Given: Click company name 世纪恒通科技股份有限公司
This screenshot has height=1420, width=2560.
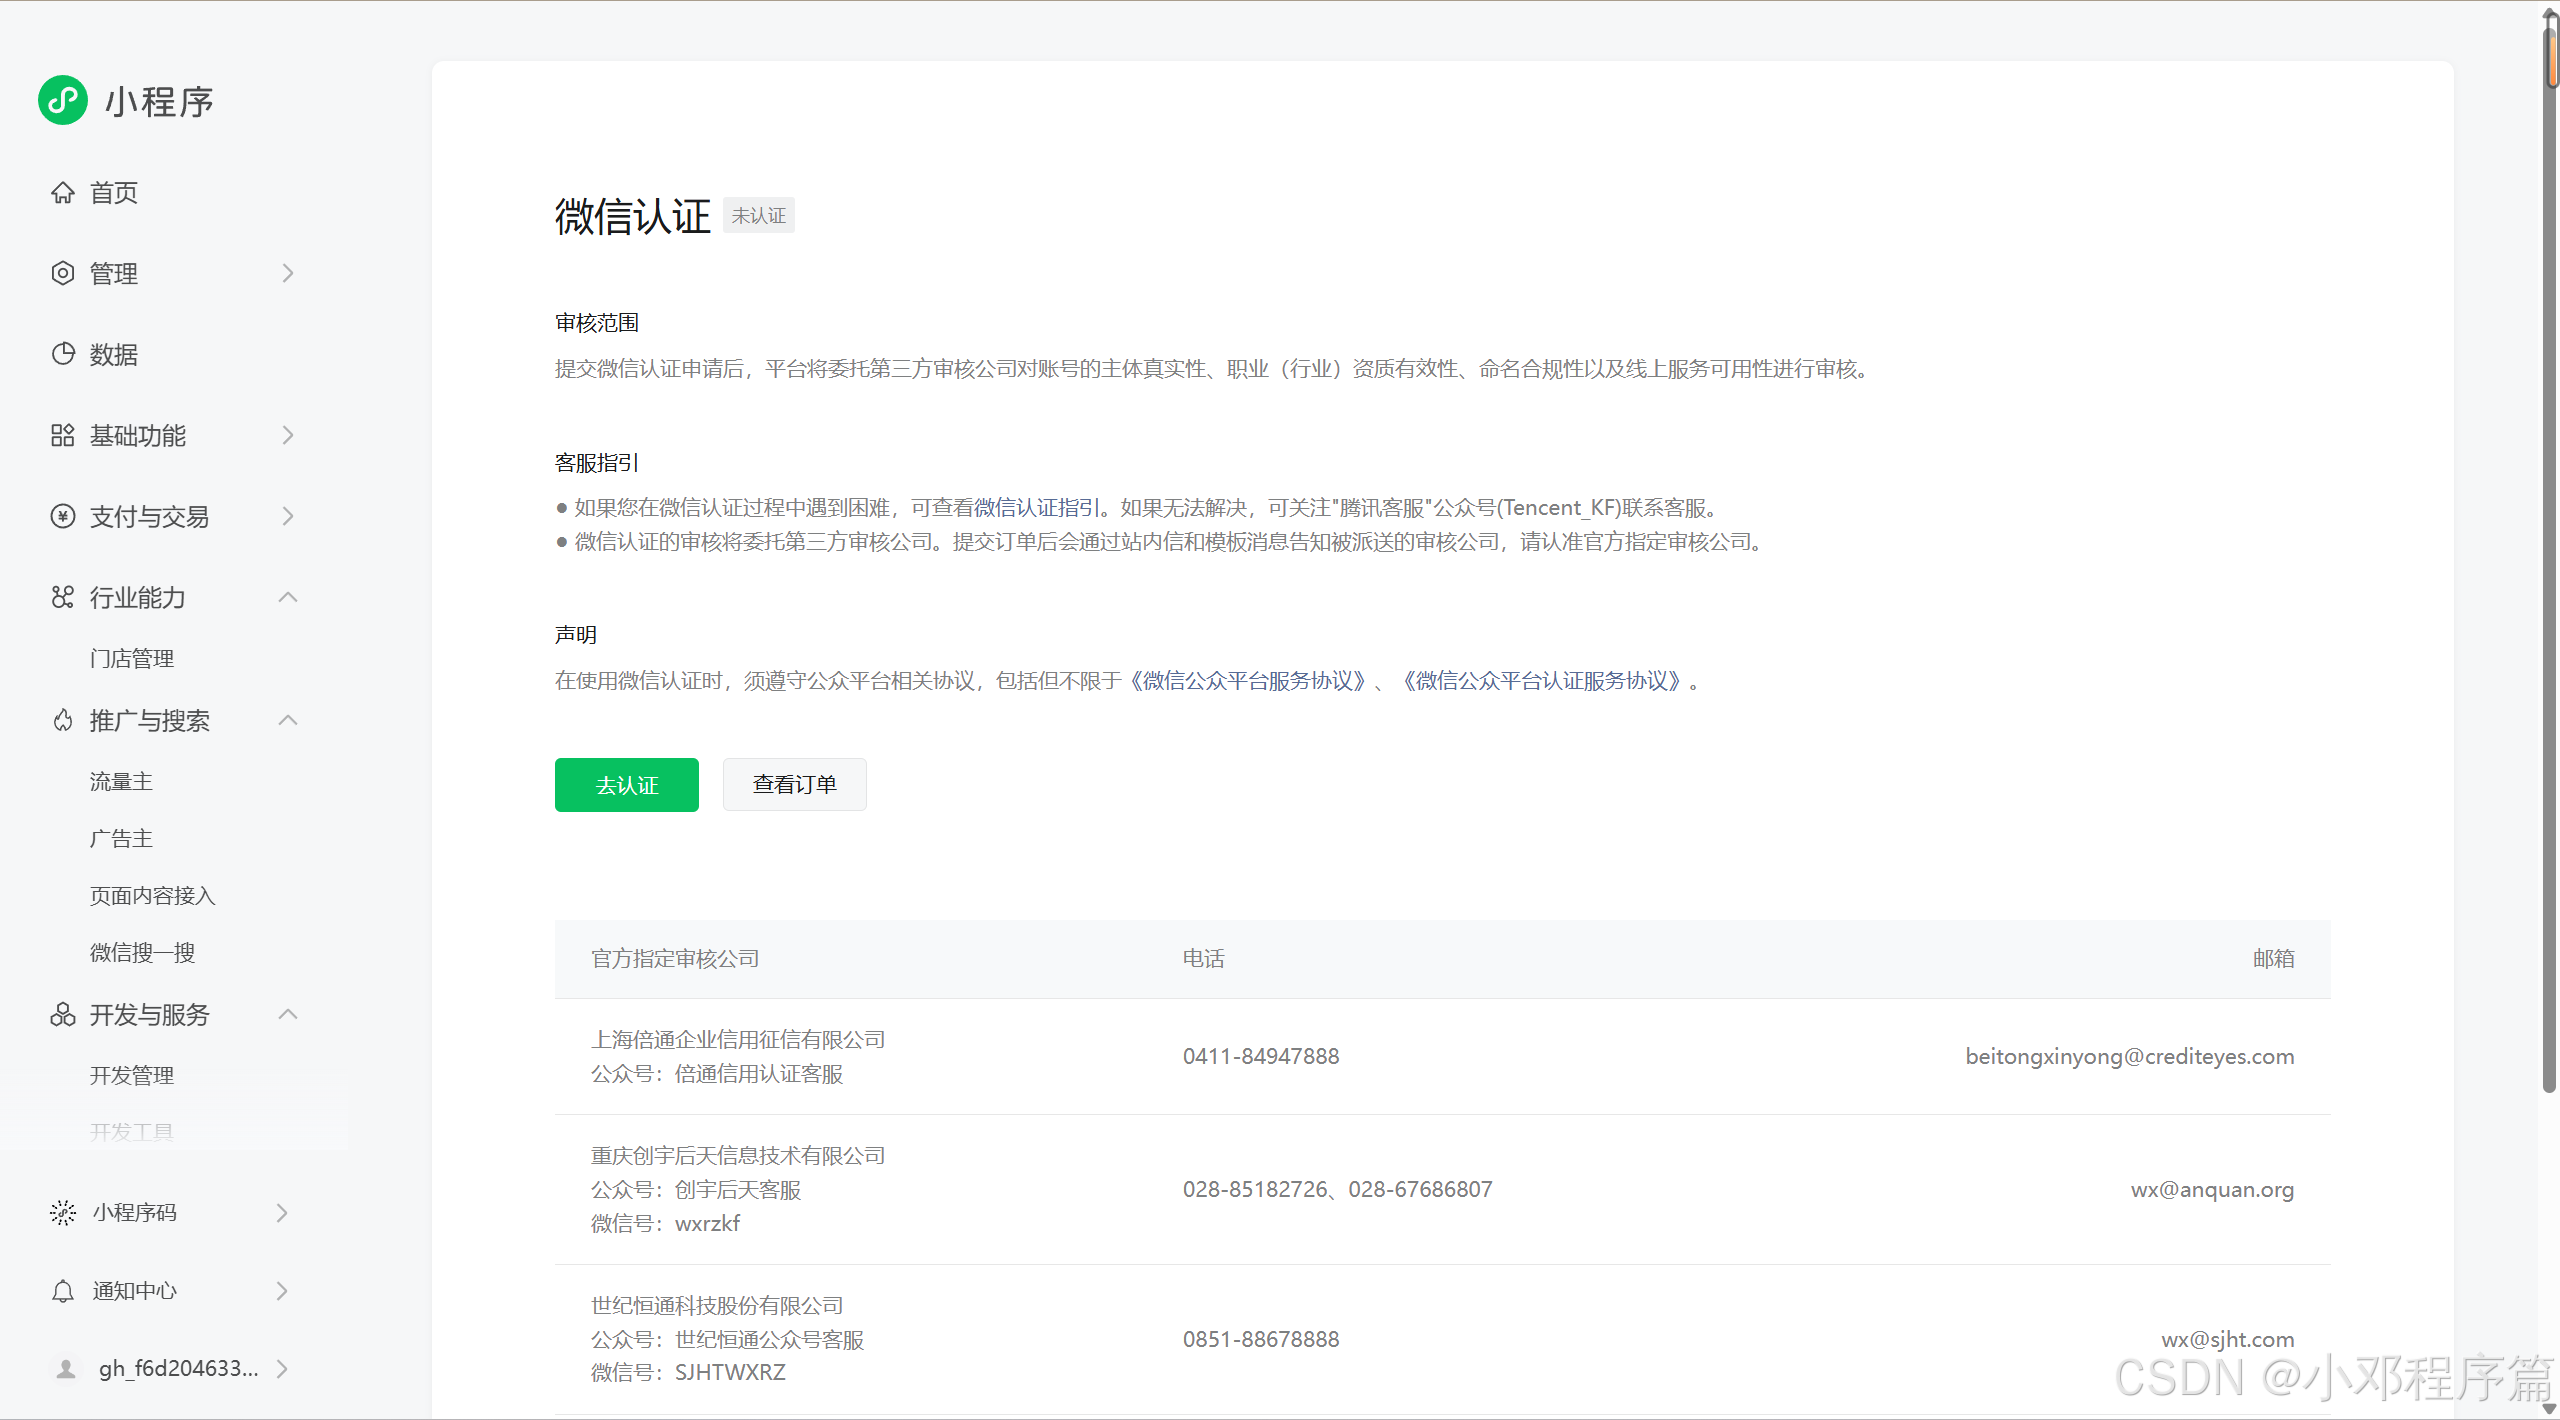Looking at the screenshot, I should (717, 1306).
